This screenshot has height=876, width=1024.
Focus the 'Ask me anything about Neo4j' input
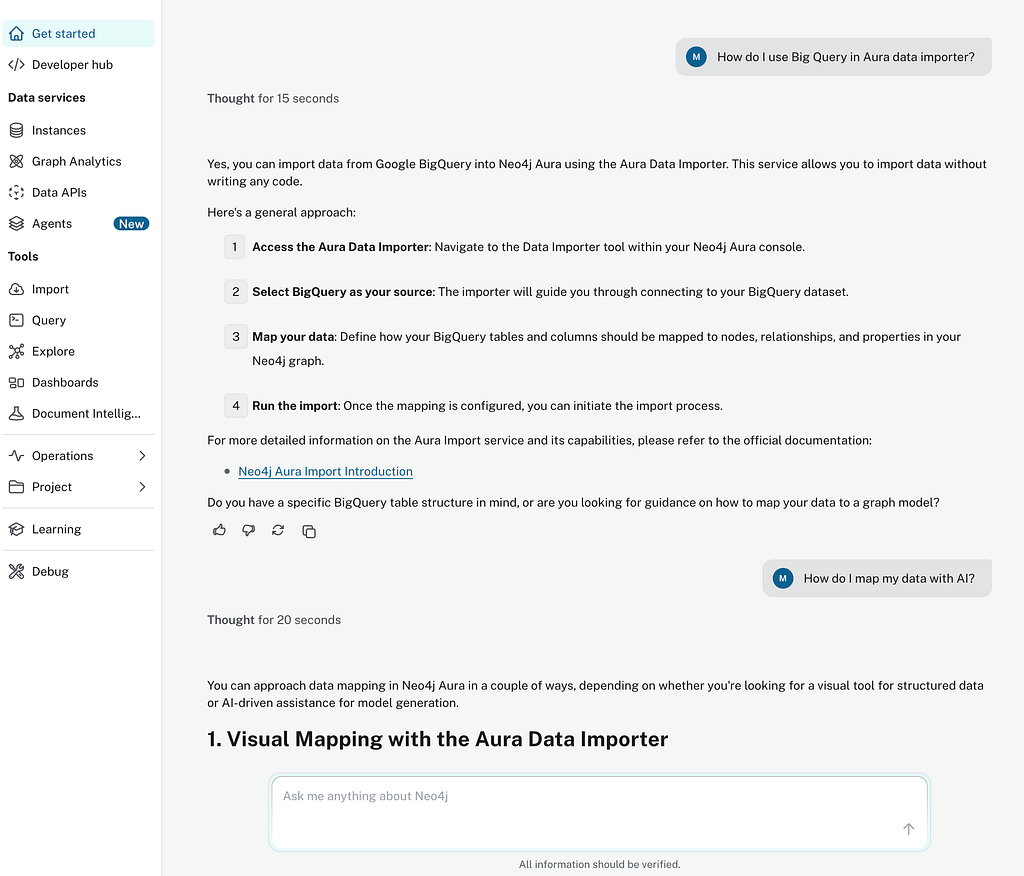point(599,813)
